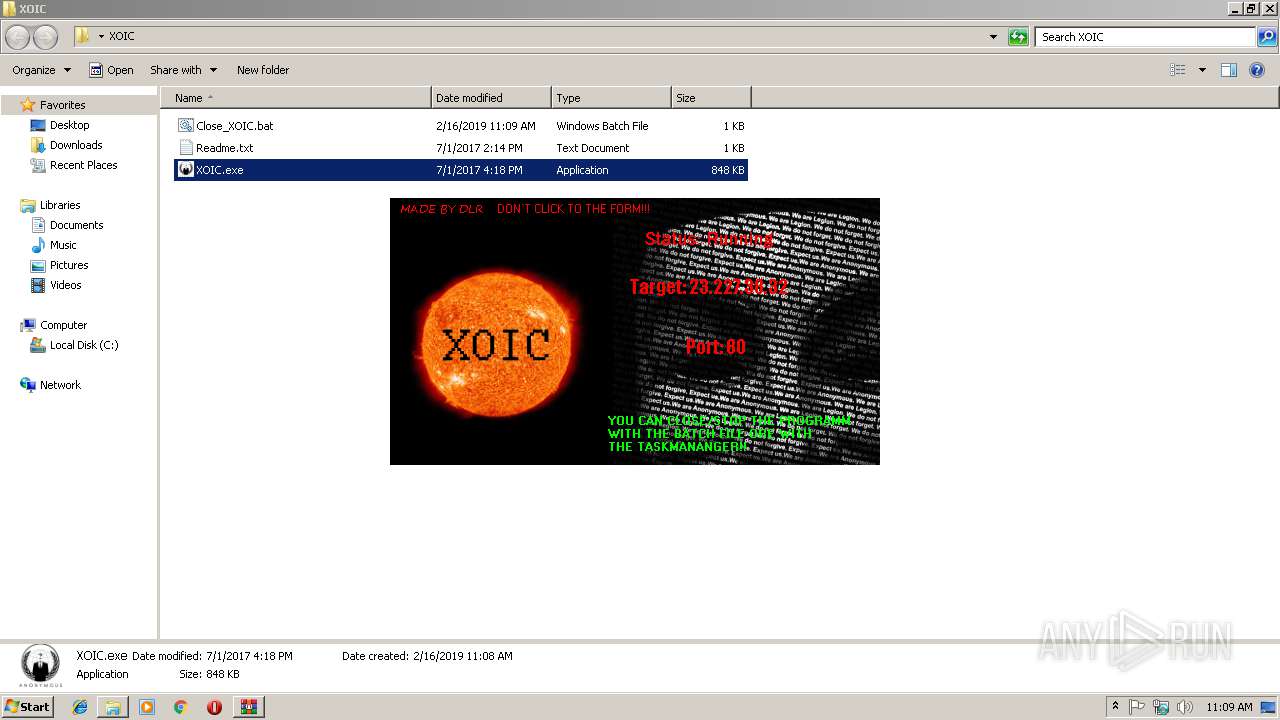Click the Search XOIC field

pos(1146,37)
